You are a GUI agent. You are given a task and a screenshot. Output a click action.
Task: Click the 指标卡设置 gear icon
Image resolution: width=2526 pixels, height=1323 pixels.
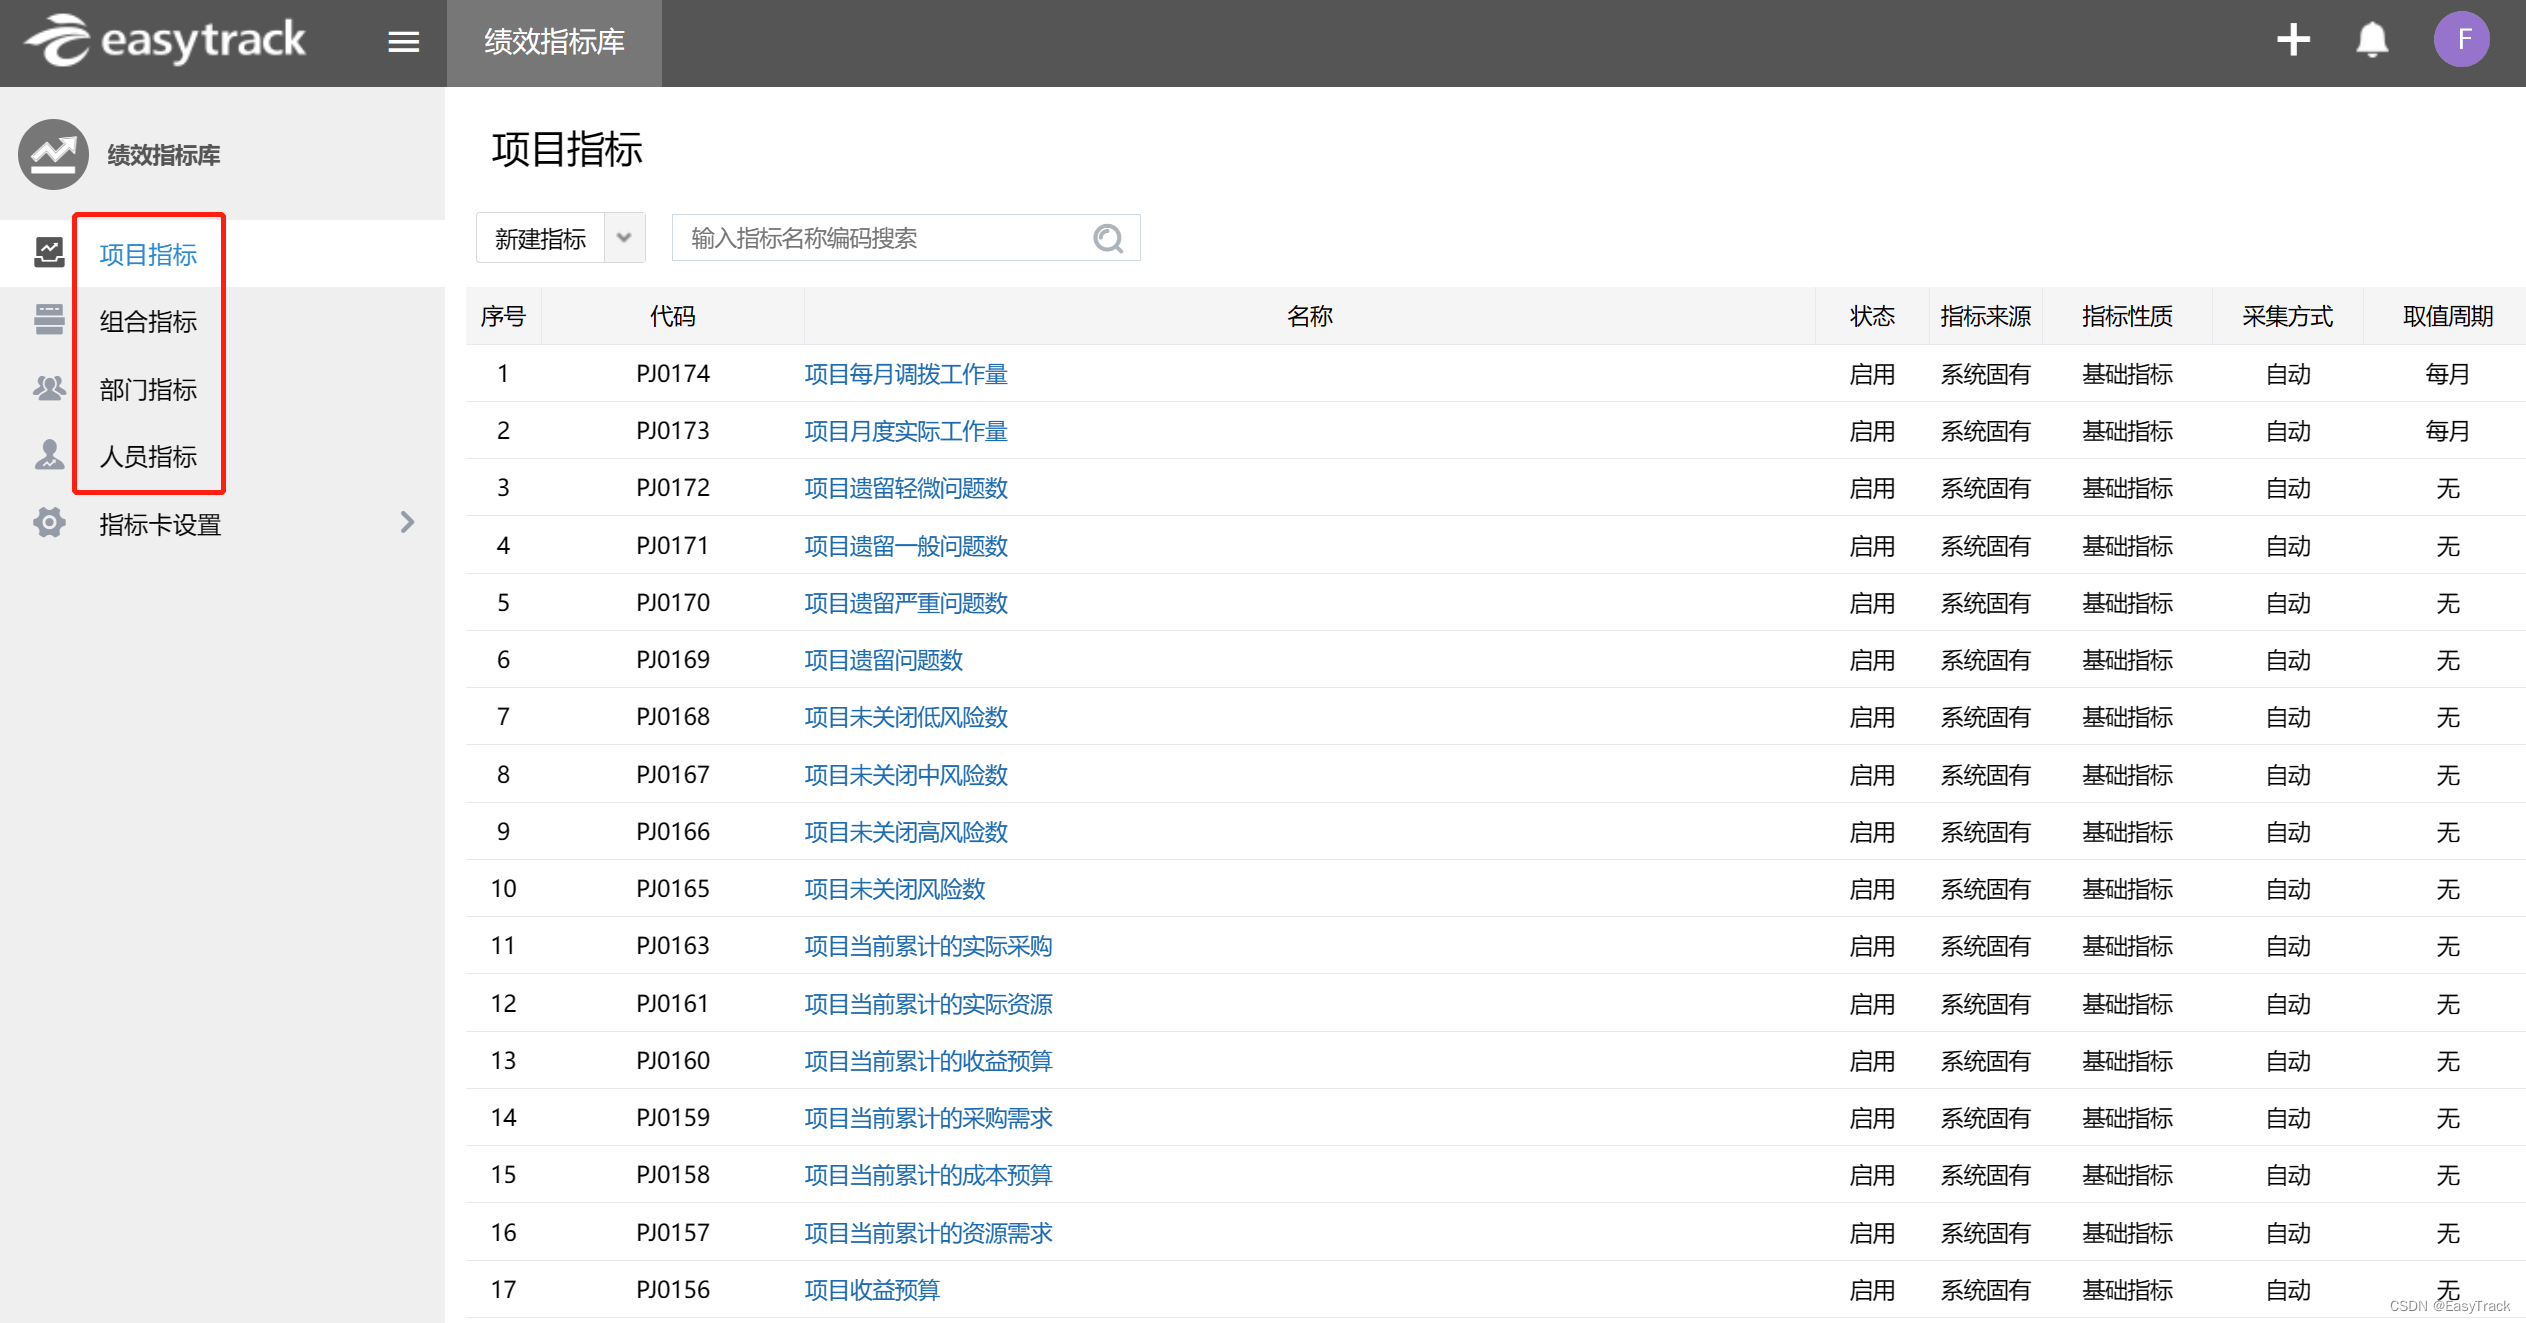click(x=49, y=522)
